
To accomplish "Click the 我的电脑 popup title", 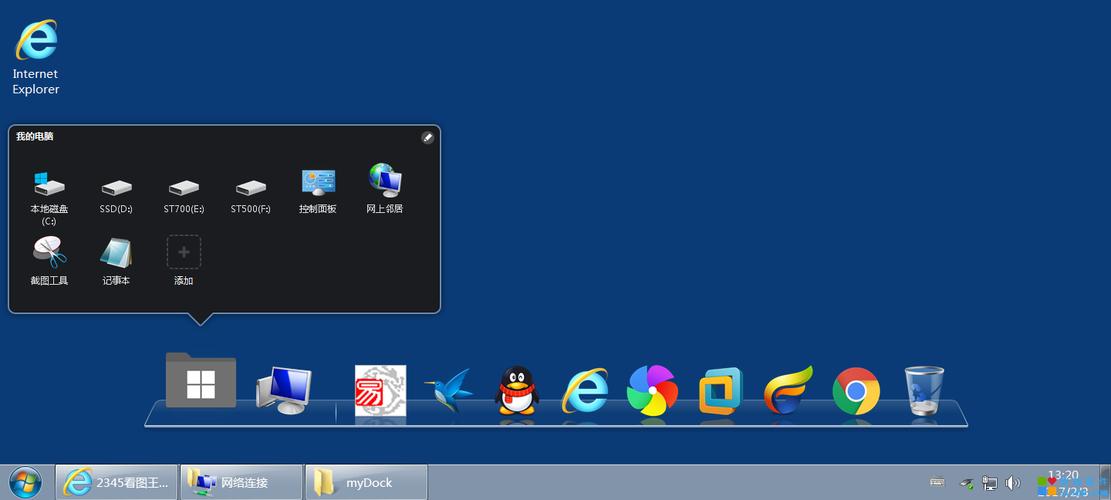I will tap(35, 137).
